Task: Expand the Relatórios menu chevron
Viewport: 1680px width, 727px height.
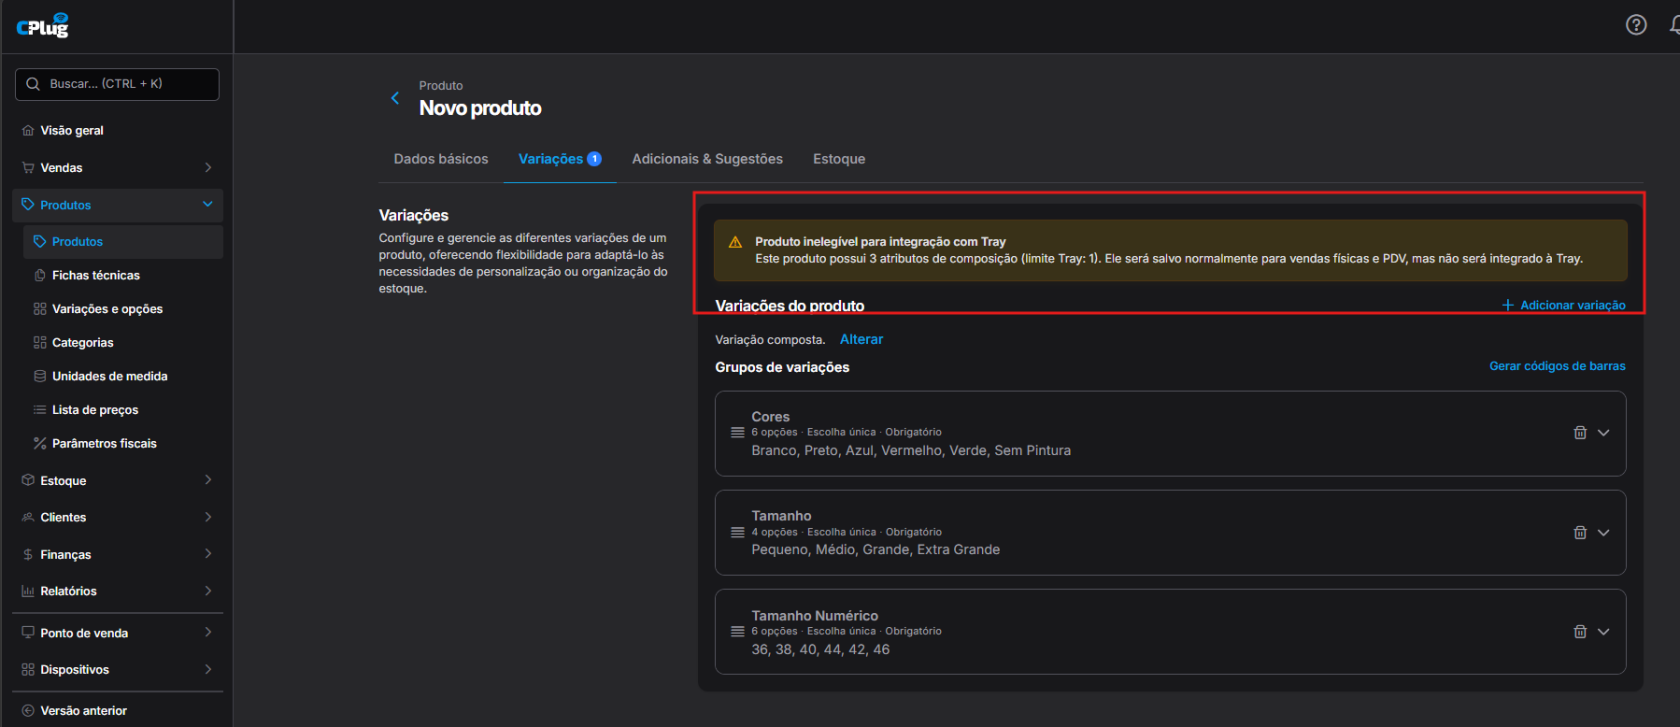Action: pos(208,591)
